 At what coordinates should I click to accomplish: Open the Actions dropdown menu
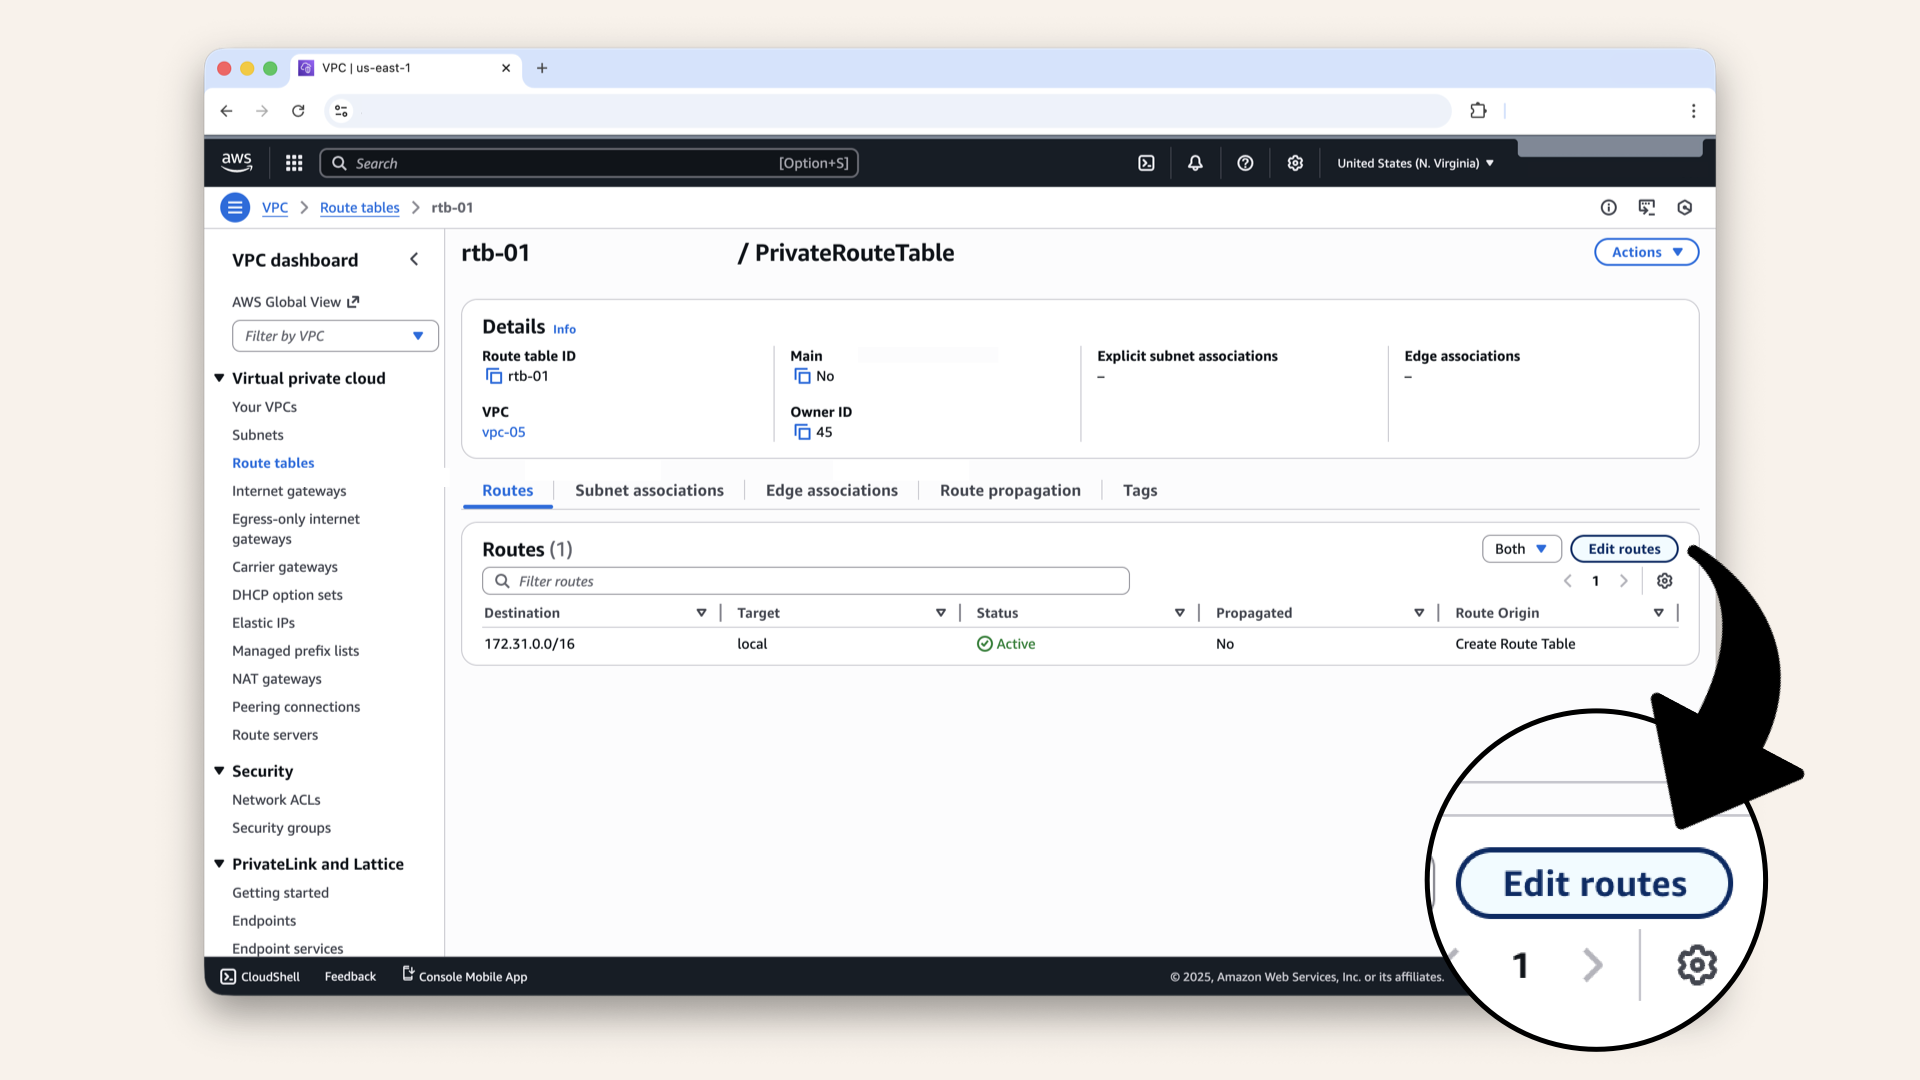pos(1645,252)
